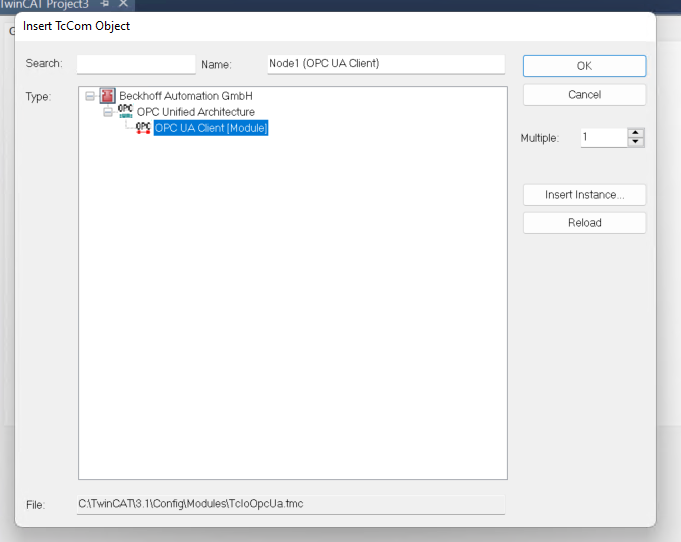Pin the TwinCAT Project3 tab
Viewport: 681px width, 542px height.
(x=105, y=4)
